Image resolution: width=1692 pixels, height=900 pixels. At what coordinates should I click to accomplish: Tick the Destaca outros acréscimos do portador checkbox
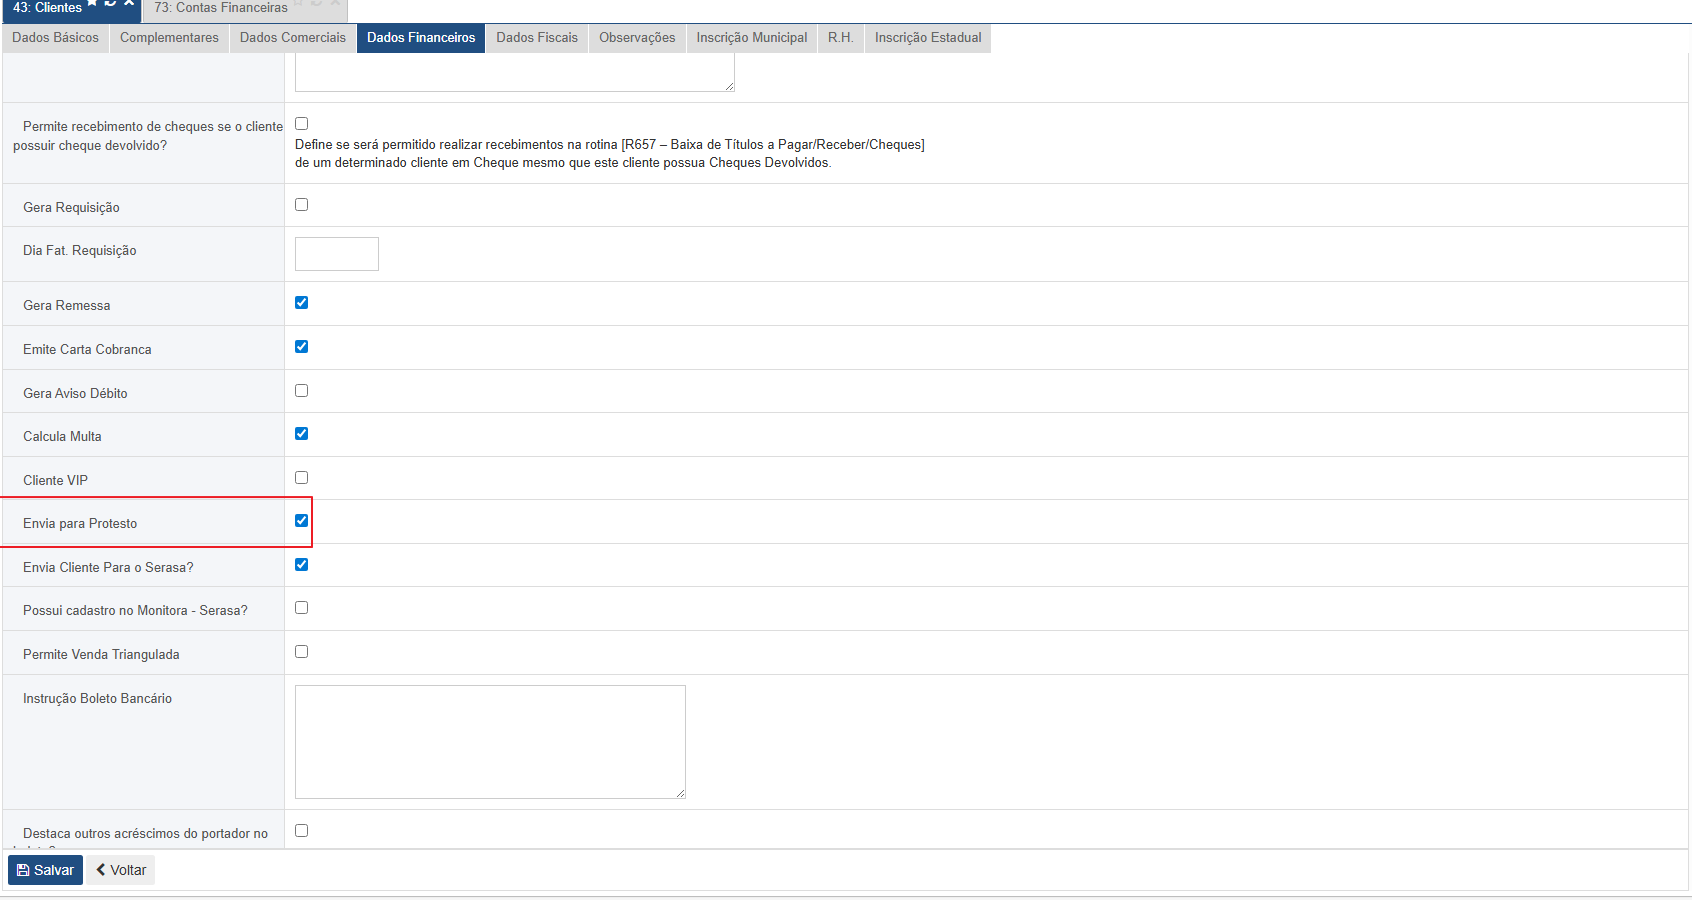pos(301,831)
